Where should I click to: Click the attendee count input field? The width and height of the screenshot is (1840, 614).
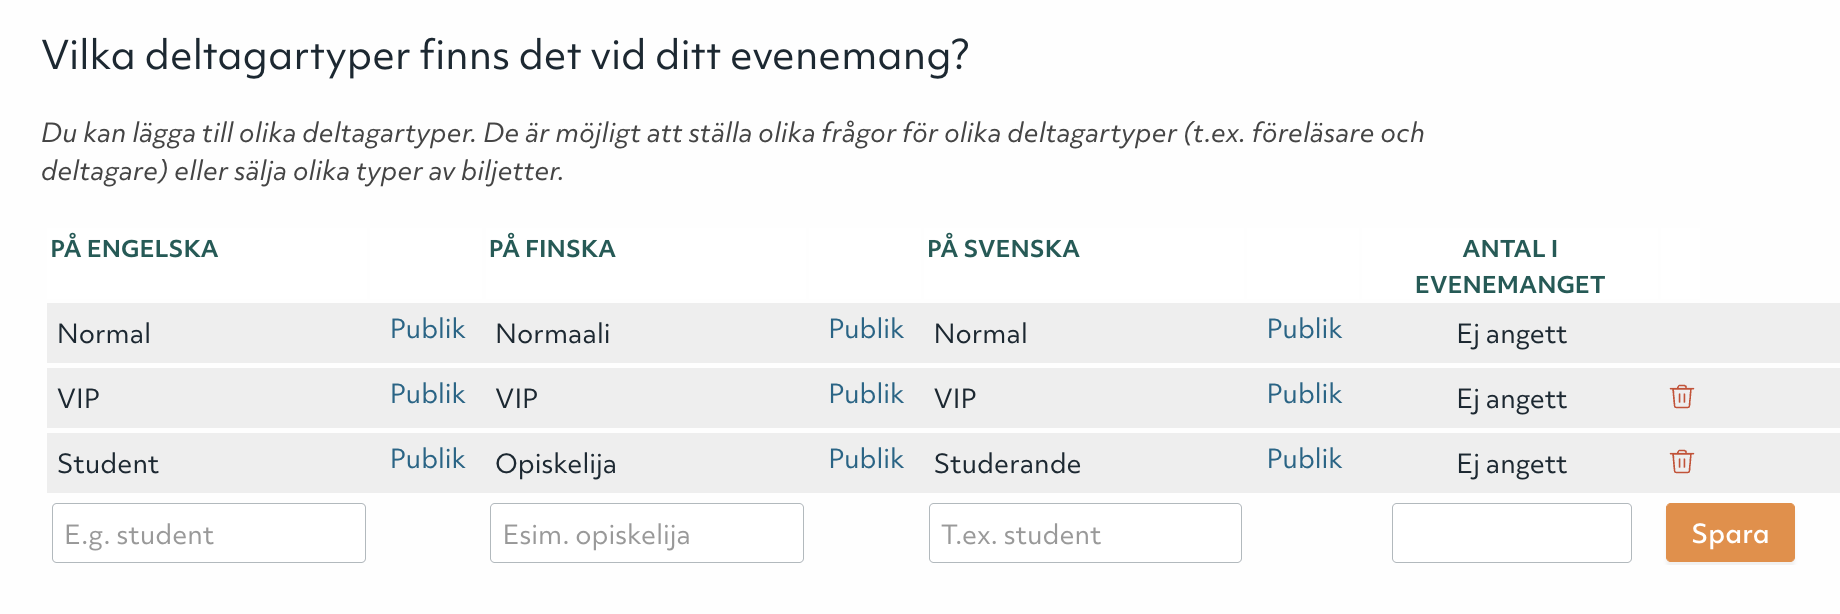click(x=1511, y=533)
